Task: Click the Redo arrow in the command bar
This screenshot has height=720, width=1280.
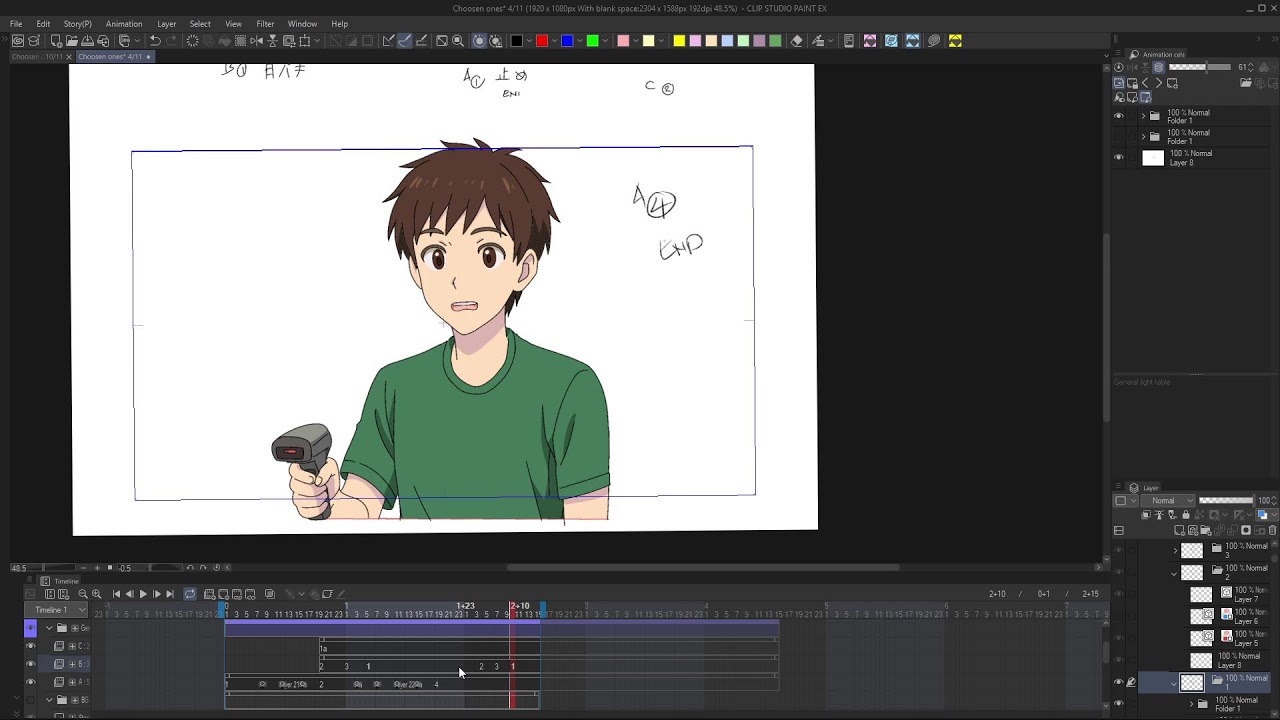Action: coord(171,41)
